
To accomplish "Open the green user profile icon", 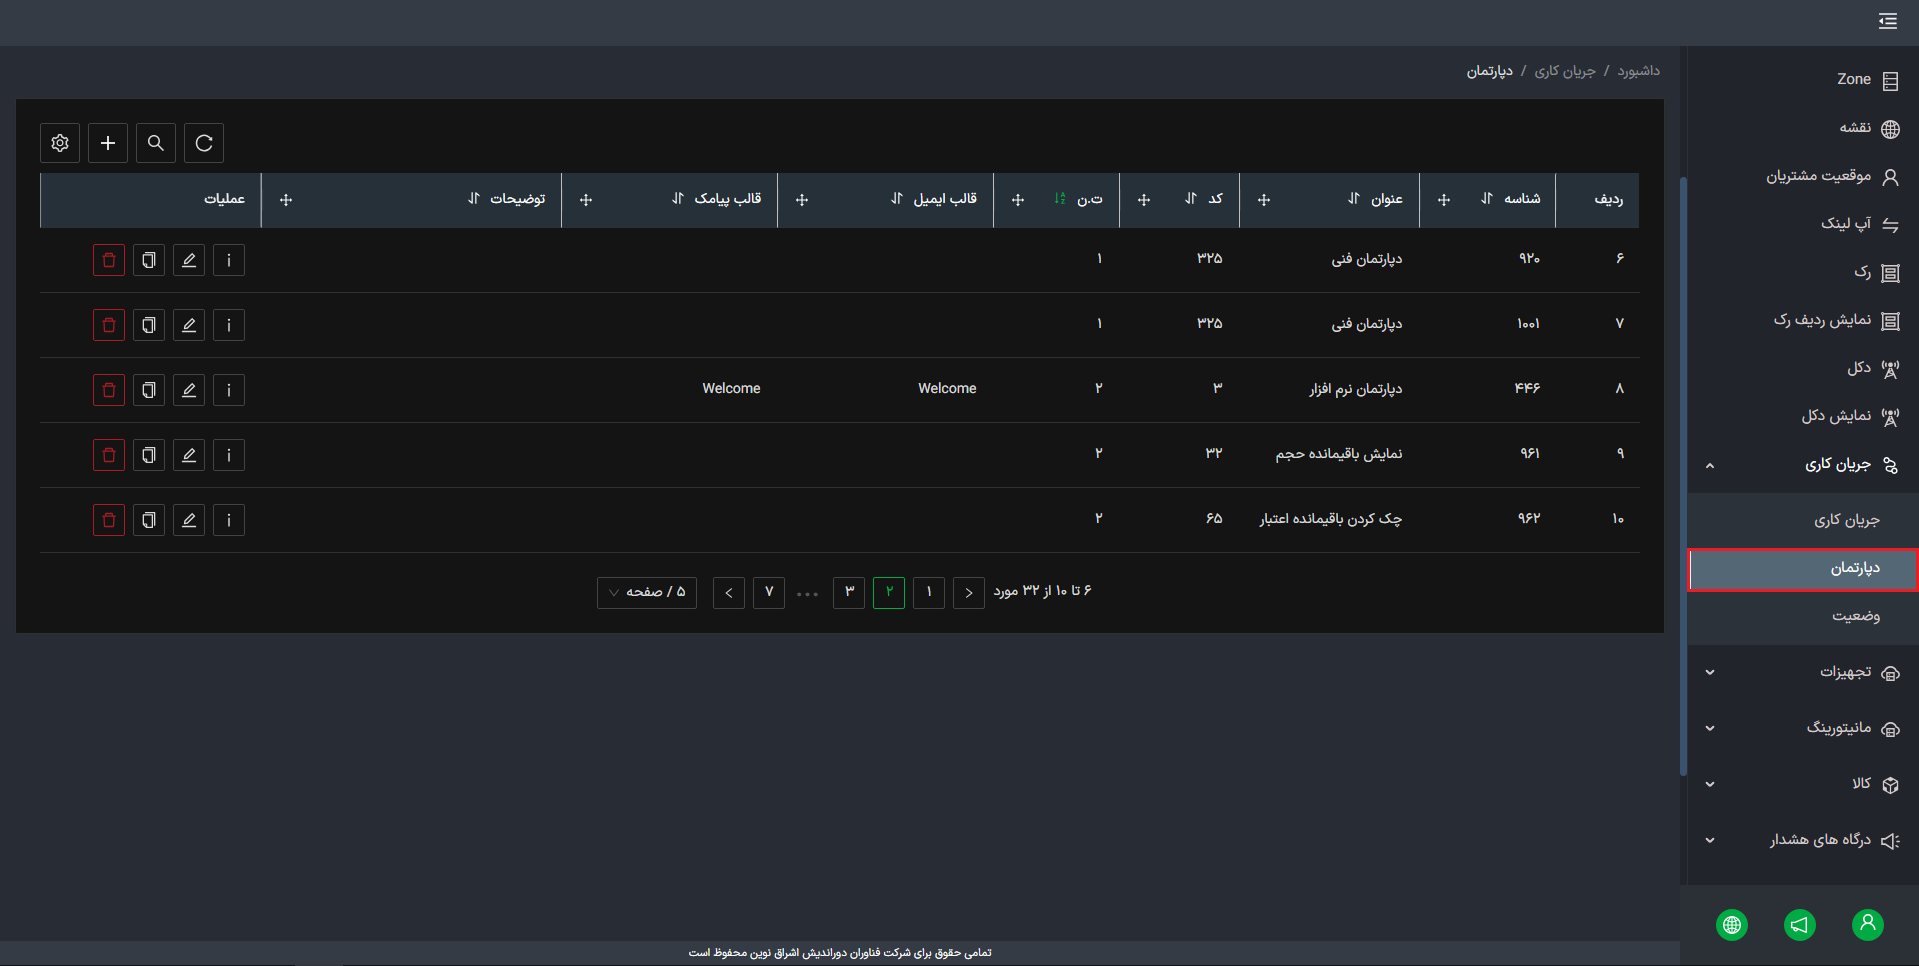I will pyautogui.click(x=1868, y=925).
